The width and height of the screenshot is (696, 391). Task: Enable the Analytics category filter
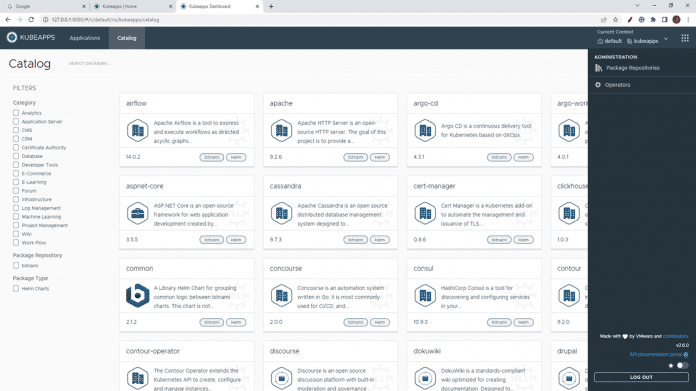[x=16, y=113]
